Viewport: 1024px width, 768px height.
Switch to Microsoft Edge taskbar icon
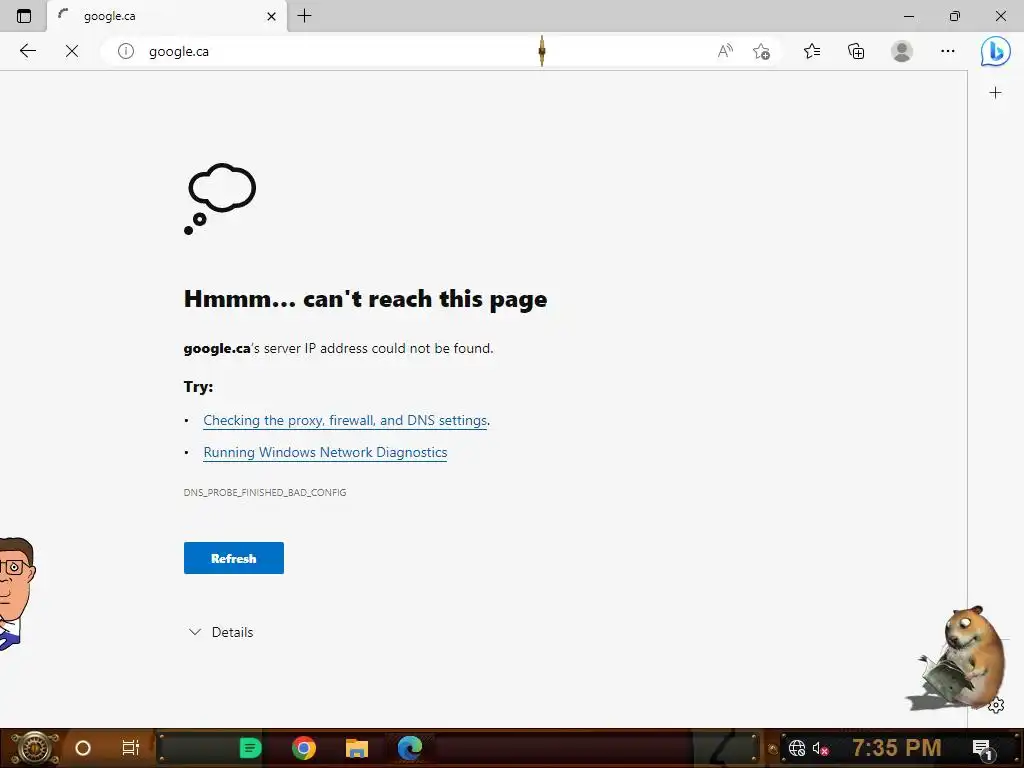coord(410,748)
